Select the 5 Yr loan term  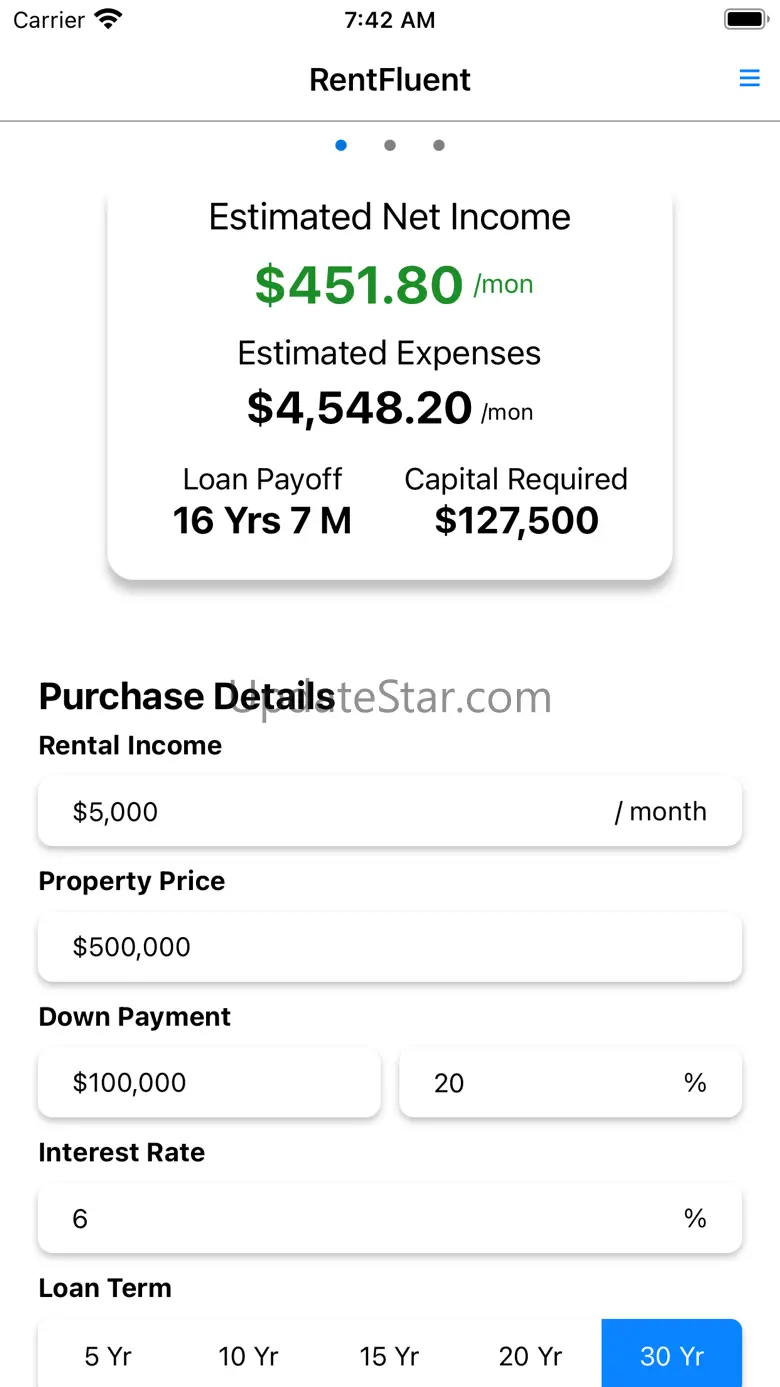(x=108, y=1355)
